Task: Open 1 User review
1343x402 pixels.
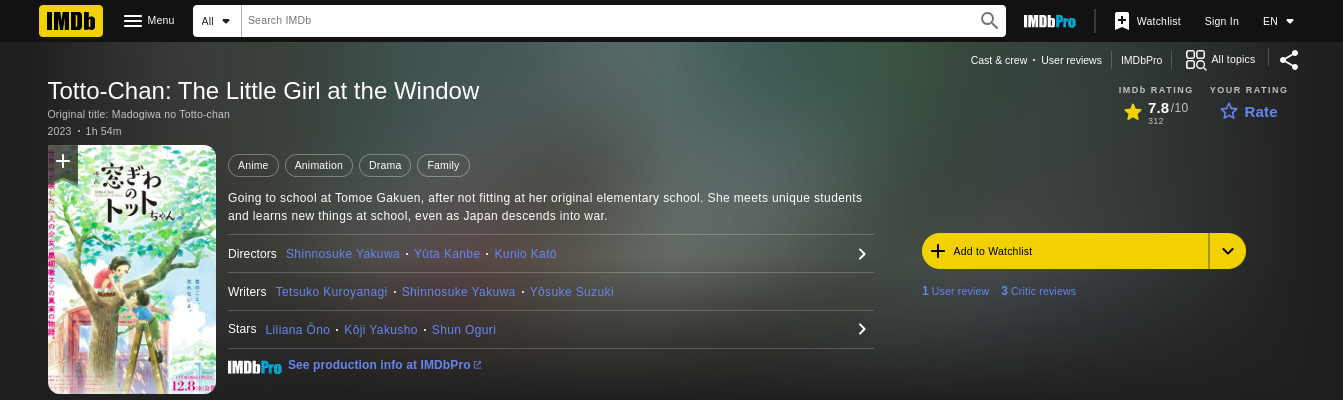Action: click(956, 291)
